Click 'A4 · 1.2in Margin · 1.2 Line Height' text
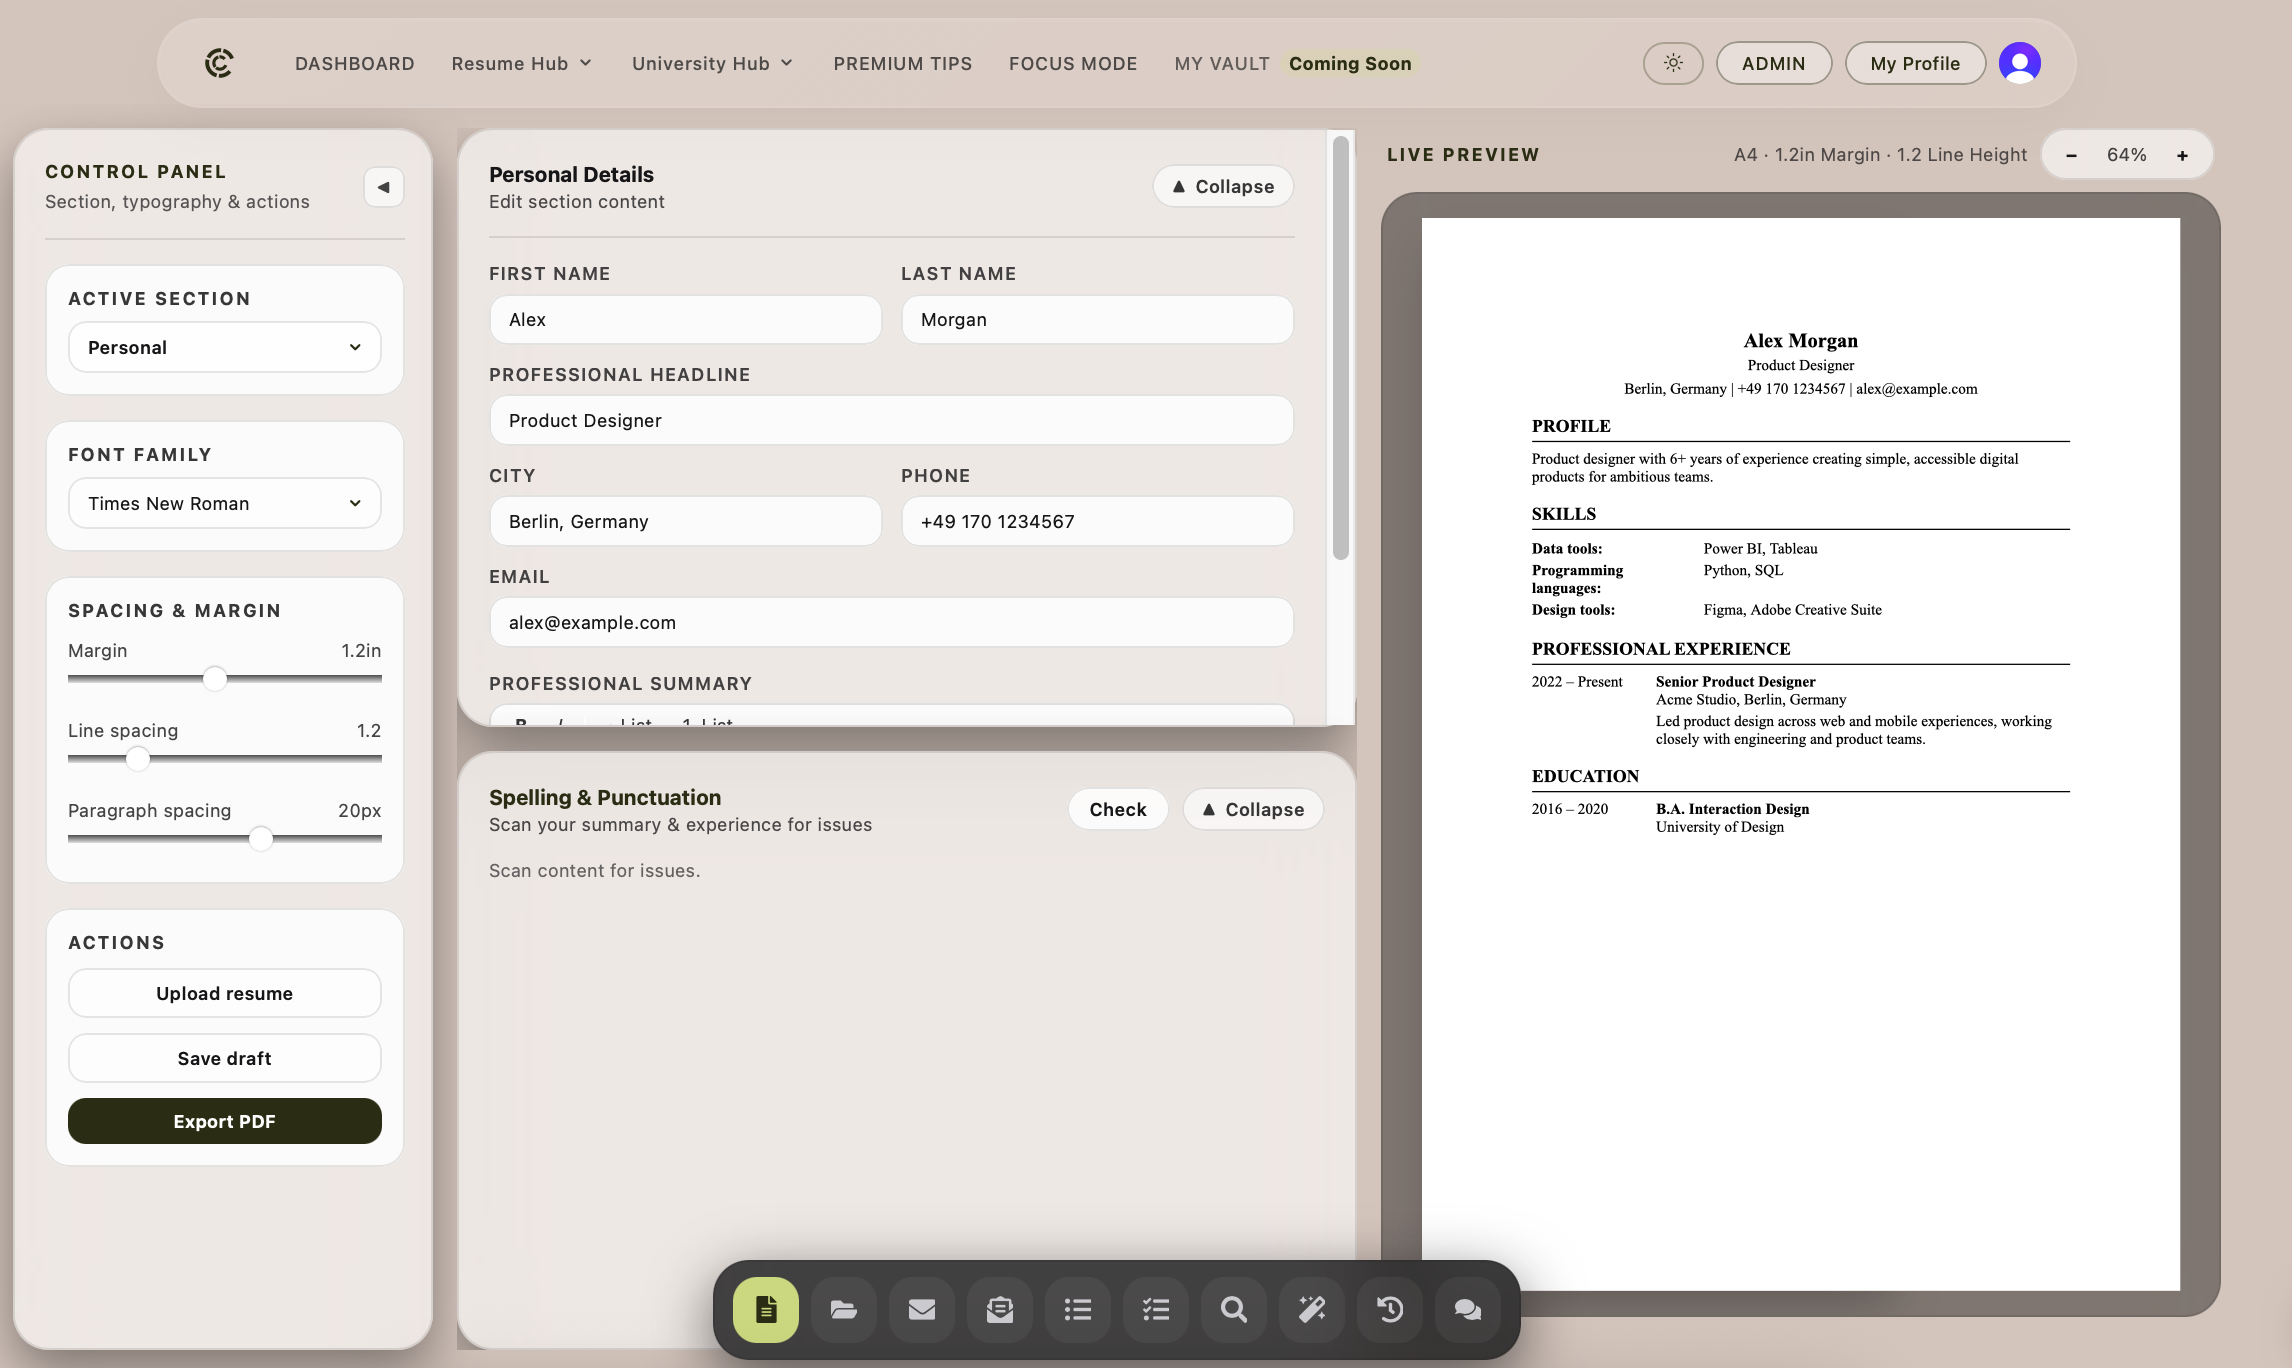Image resolution: width=2292 pixels, height=1368 pixels. tap(1880, 155)
